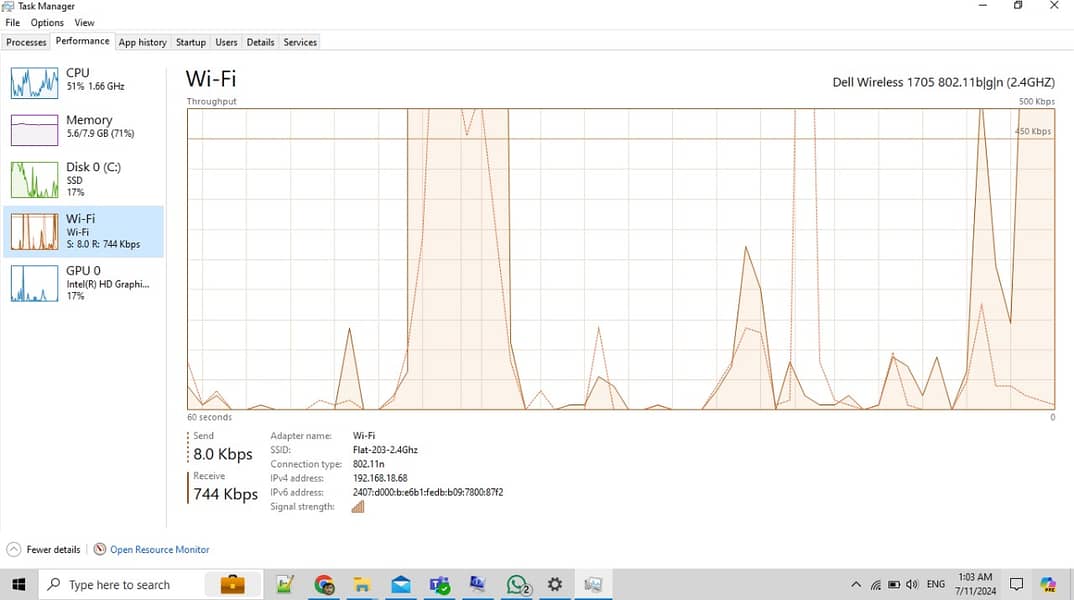Screen dimensions: 1074x600
Task: Select the CPU performance graph thumbnail
Action: [x=34, y=83]
